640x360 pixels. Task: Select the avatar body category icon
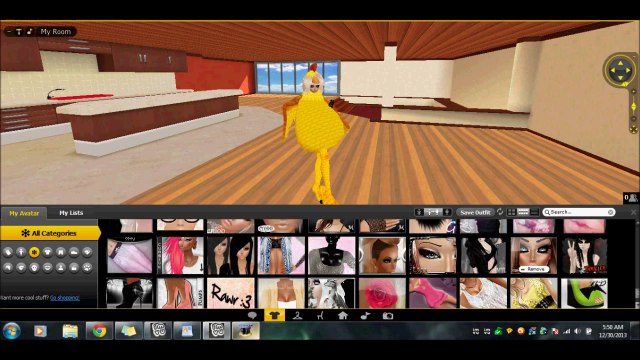click(x=21, y=252)
